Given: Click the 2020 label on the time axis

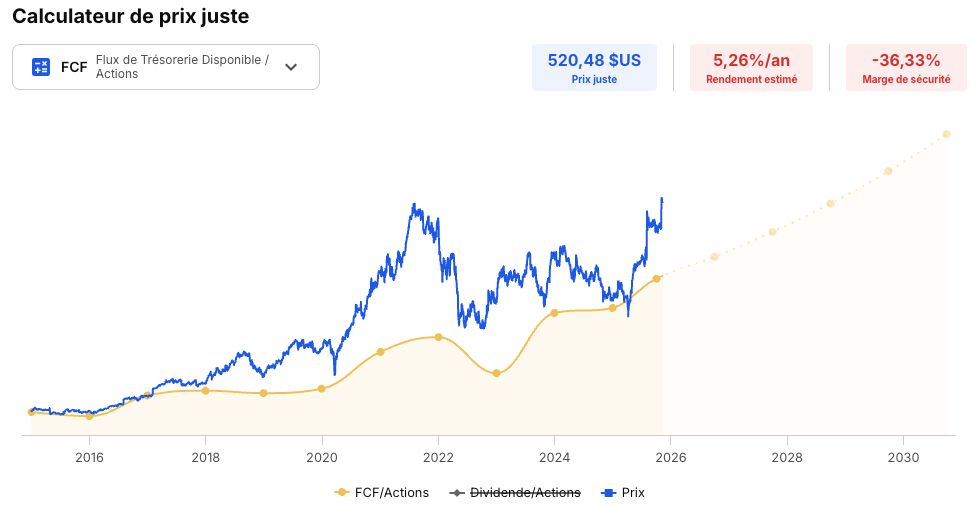Looking at the screenshot, I should point(322,457).
